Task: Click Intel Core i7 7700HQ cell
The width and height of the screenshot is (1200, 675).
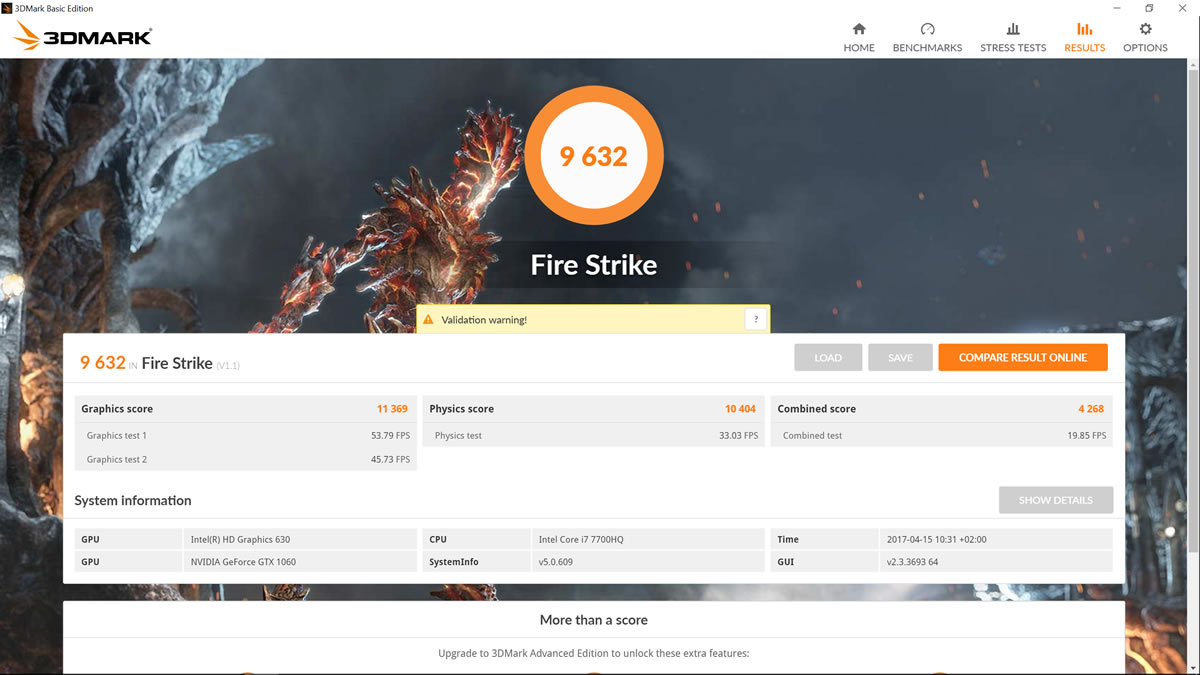Action: click(648, 539)
